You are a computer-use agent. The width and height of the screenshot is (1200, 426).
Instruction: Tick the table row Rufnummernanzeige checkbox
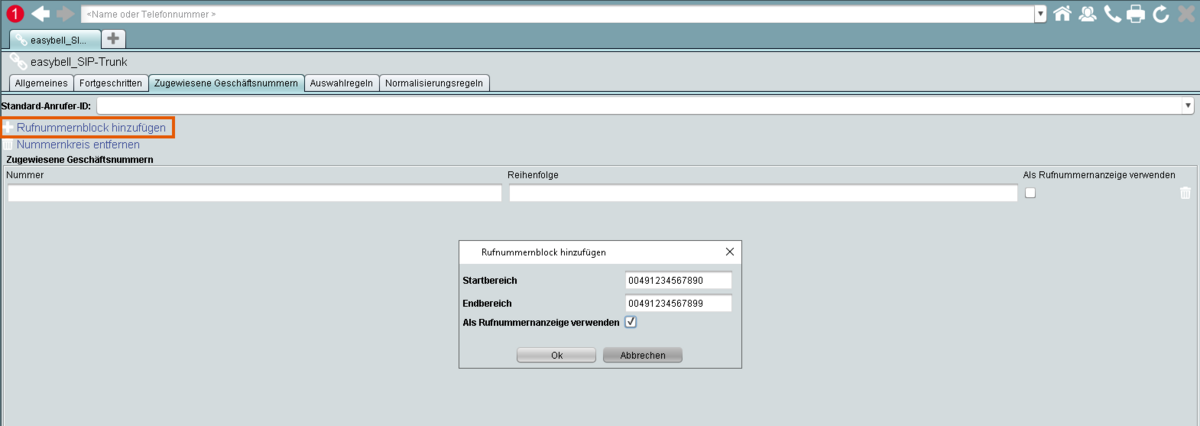click(1030, 194)
